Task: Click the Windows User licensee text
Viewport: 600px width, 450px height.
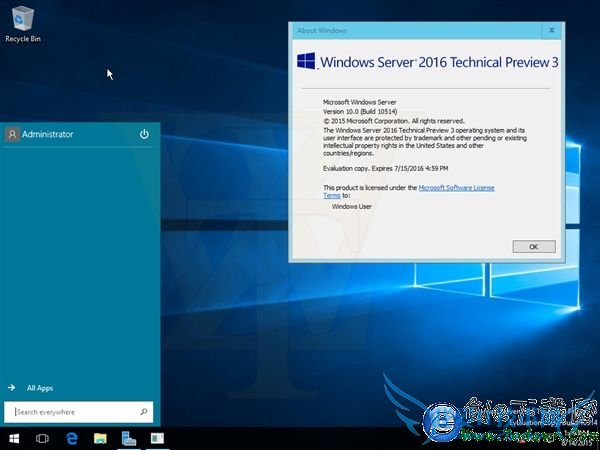Action: click(352, 207)
